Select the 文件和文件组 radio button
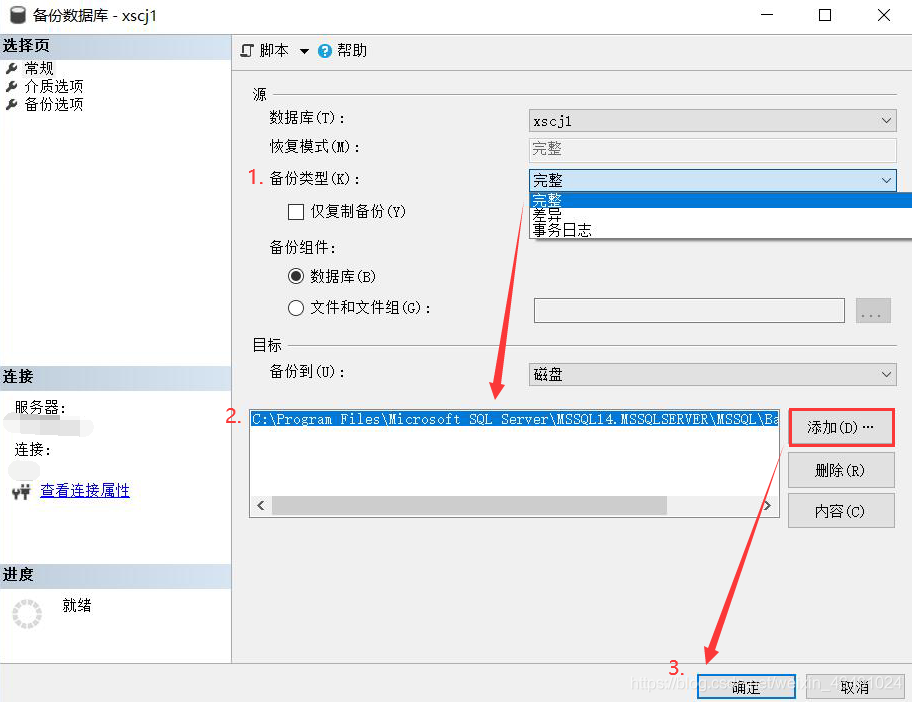The image size is (912, 702). click(296, 308)
